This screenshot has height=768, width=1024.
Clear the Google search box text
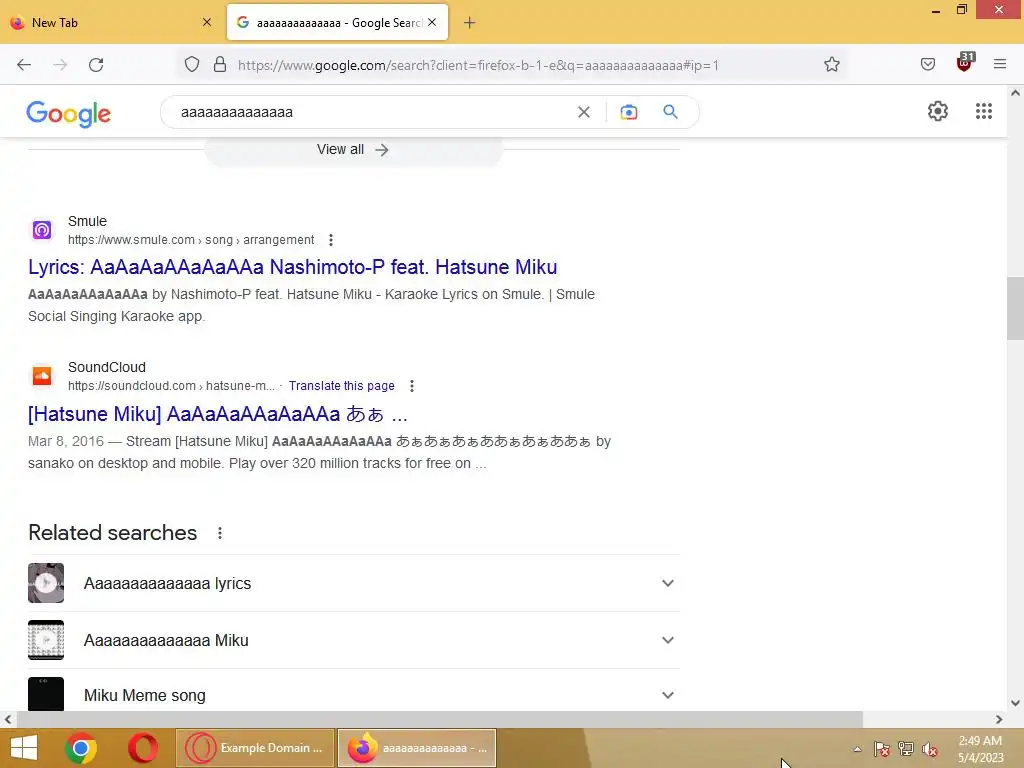[x=584, y=112]
